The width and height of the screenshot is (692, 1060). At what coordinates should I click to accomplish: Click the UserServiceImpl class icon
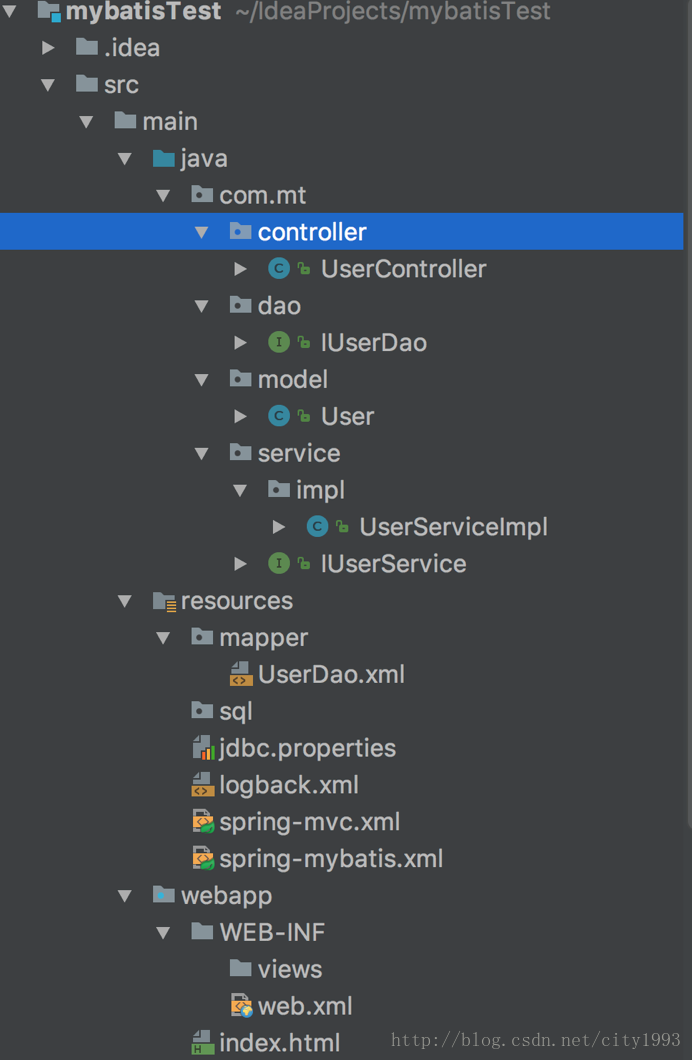click(x=317, y=526)
